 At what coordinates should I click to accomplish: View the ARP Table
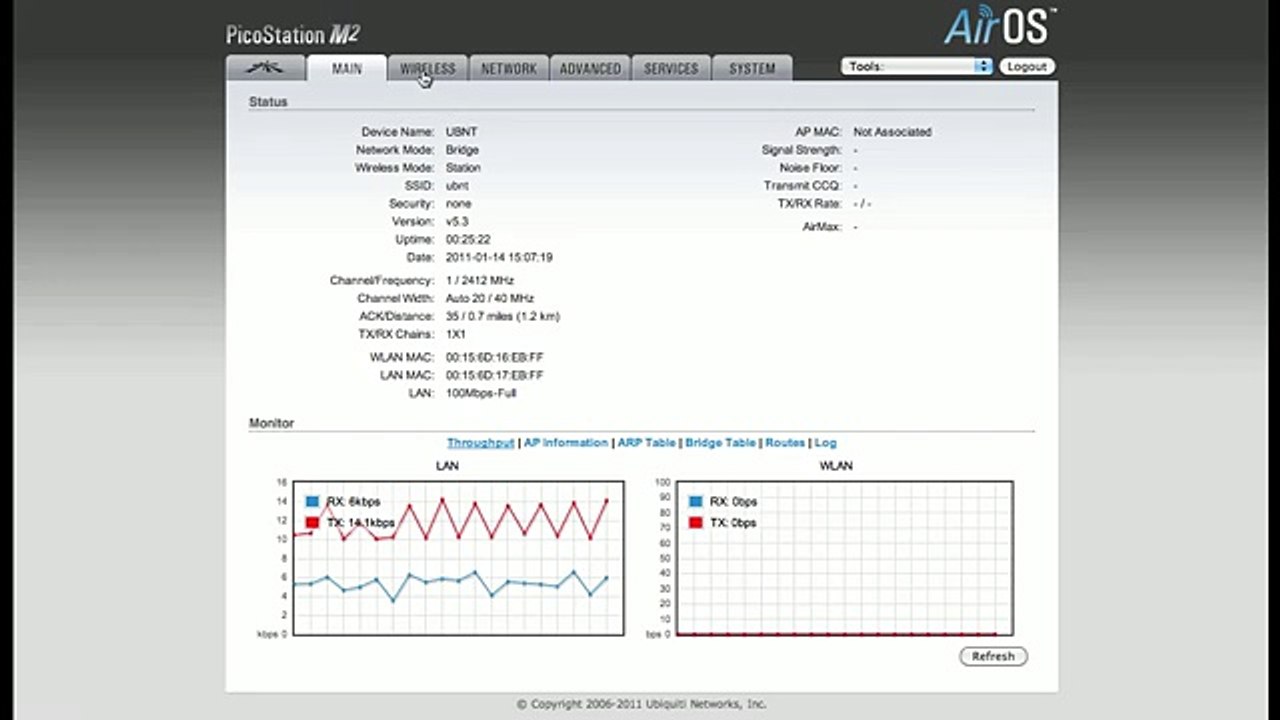tap(646, 442)
